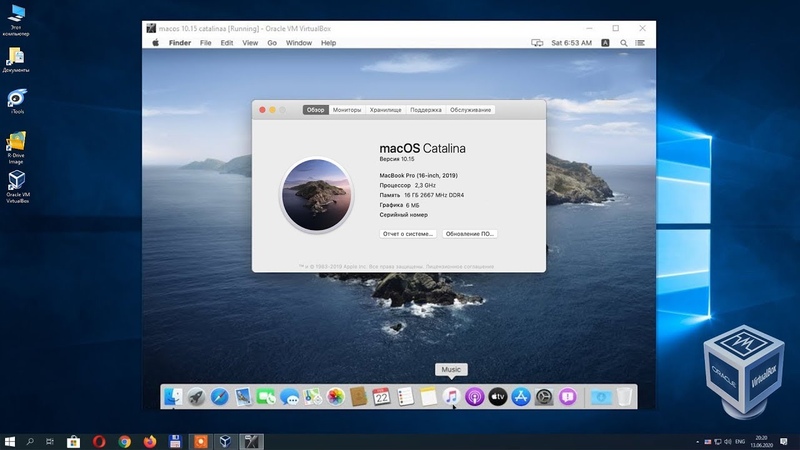The height and width of the screenshot is (450, 800).
Task: Open iTools desktop shortcut
Action: pyautogui.click(x=17, y=101)
